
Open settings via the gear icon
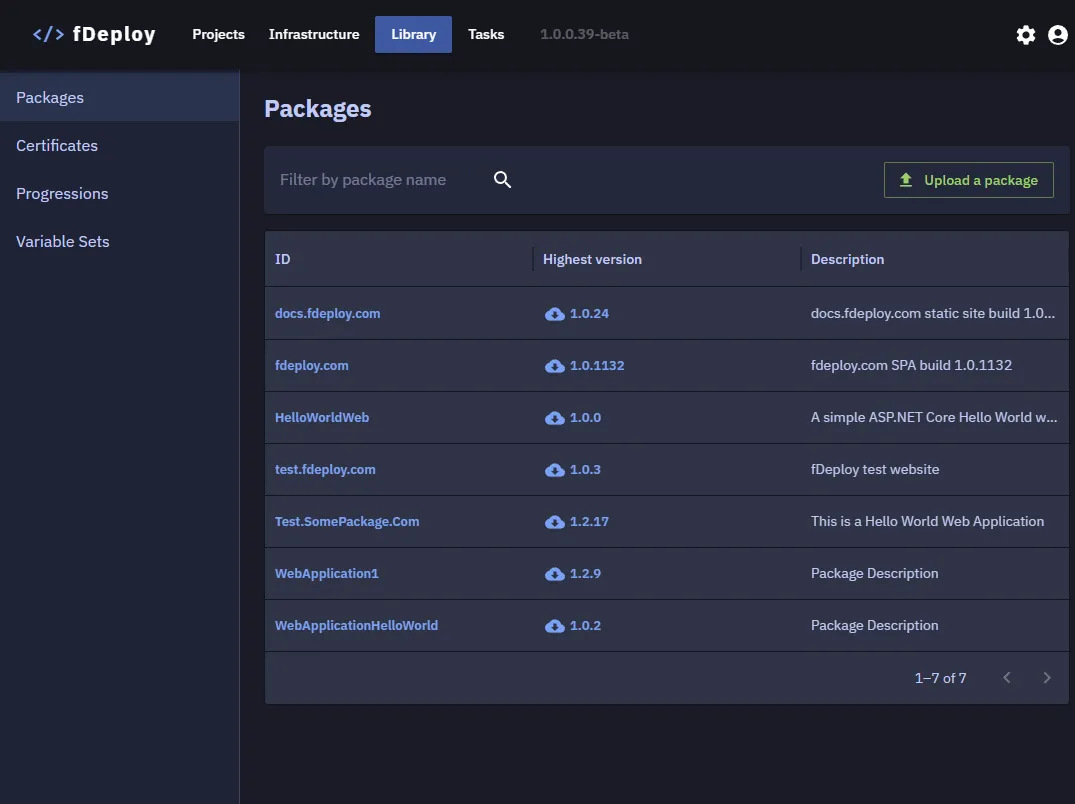point(1026,35)
